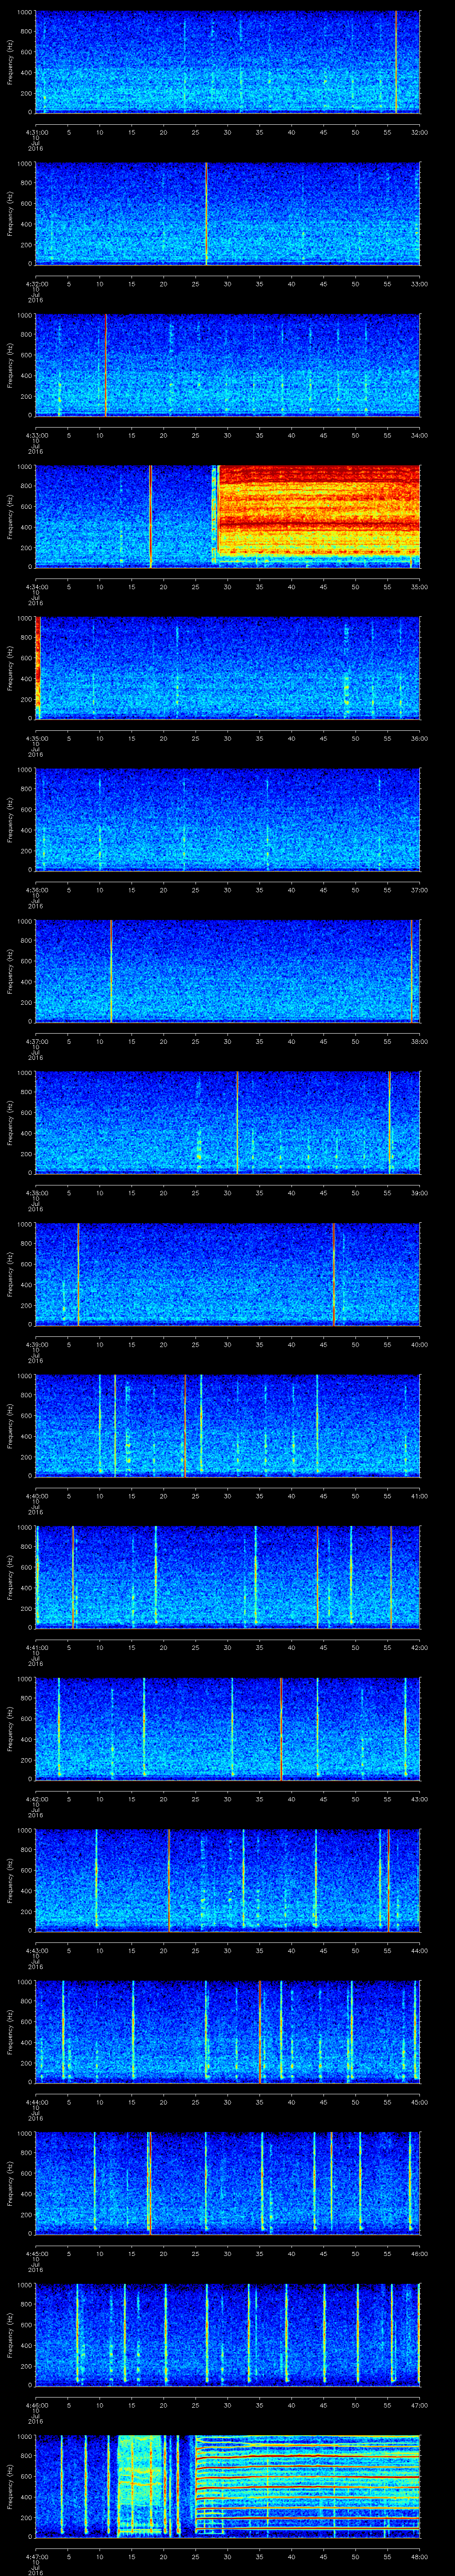
Task: Click the broadband red noise block in the 4:34 spectrogram
Action: [x=318, y=511]
